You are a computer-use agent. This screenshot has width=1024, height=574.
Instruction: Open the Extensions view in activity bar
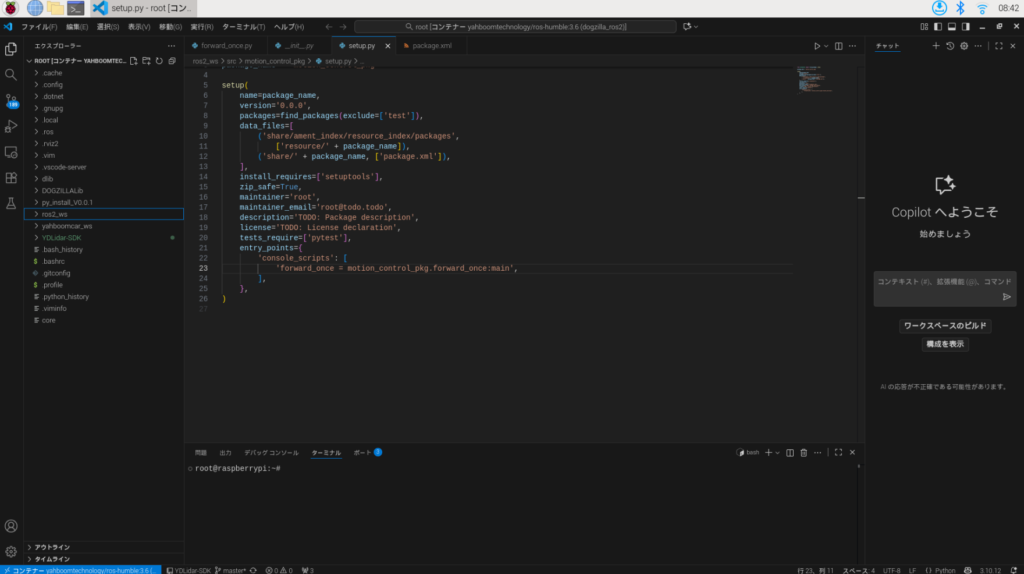pos(11,178)
